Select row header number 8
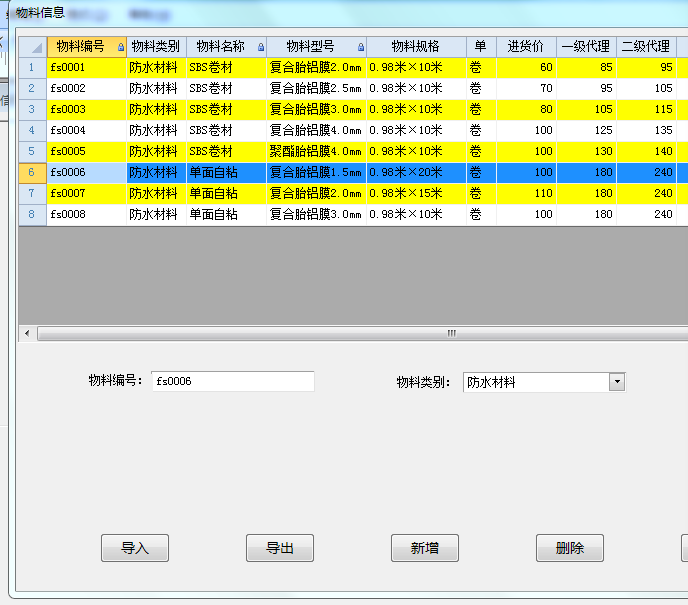The width and height of the screenshot is (688, 605). 32,214
